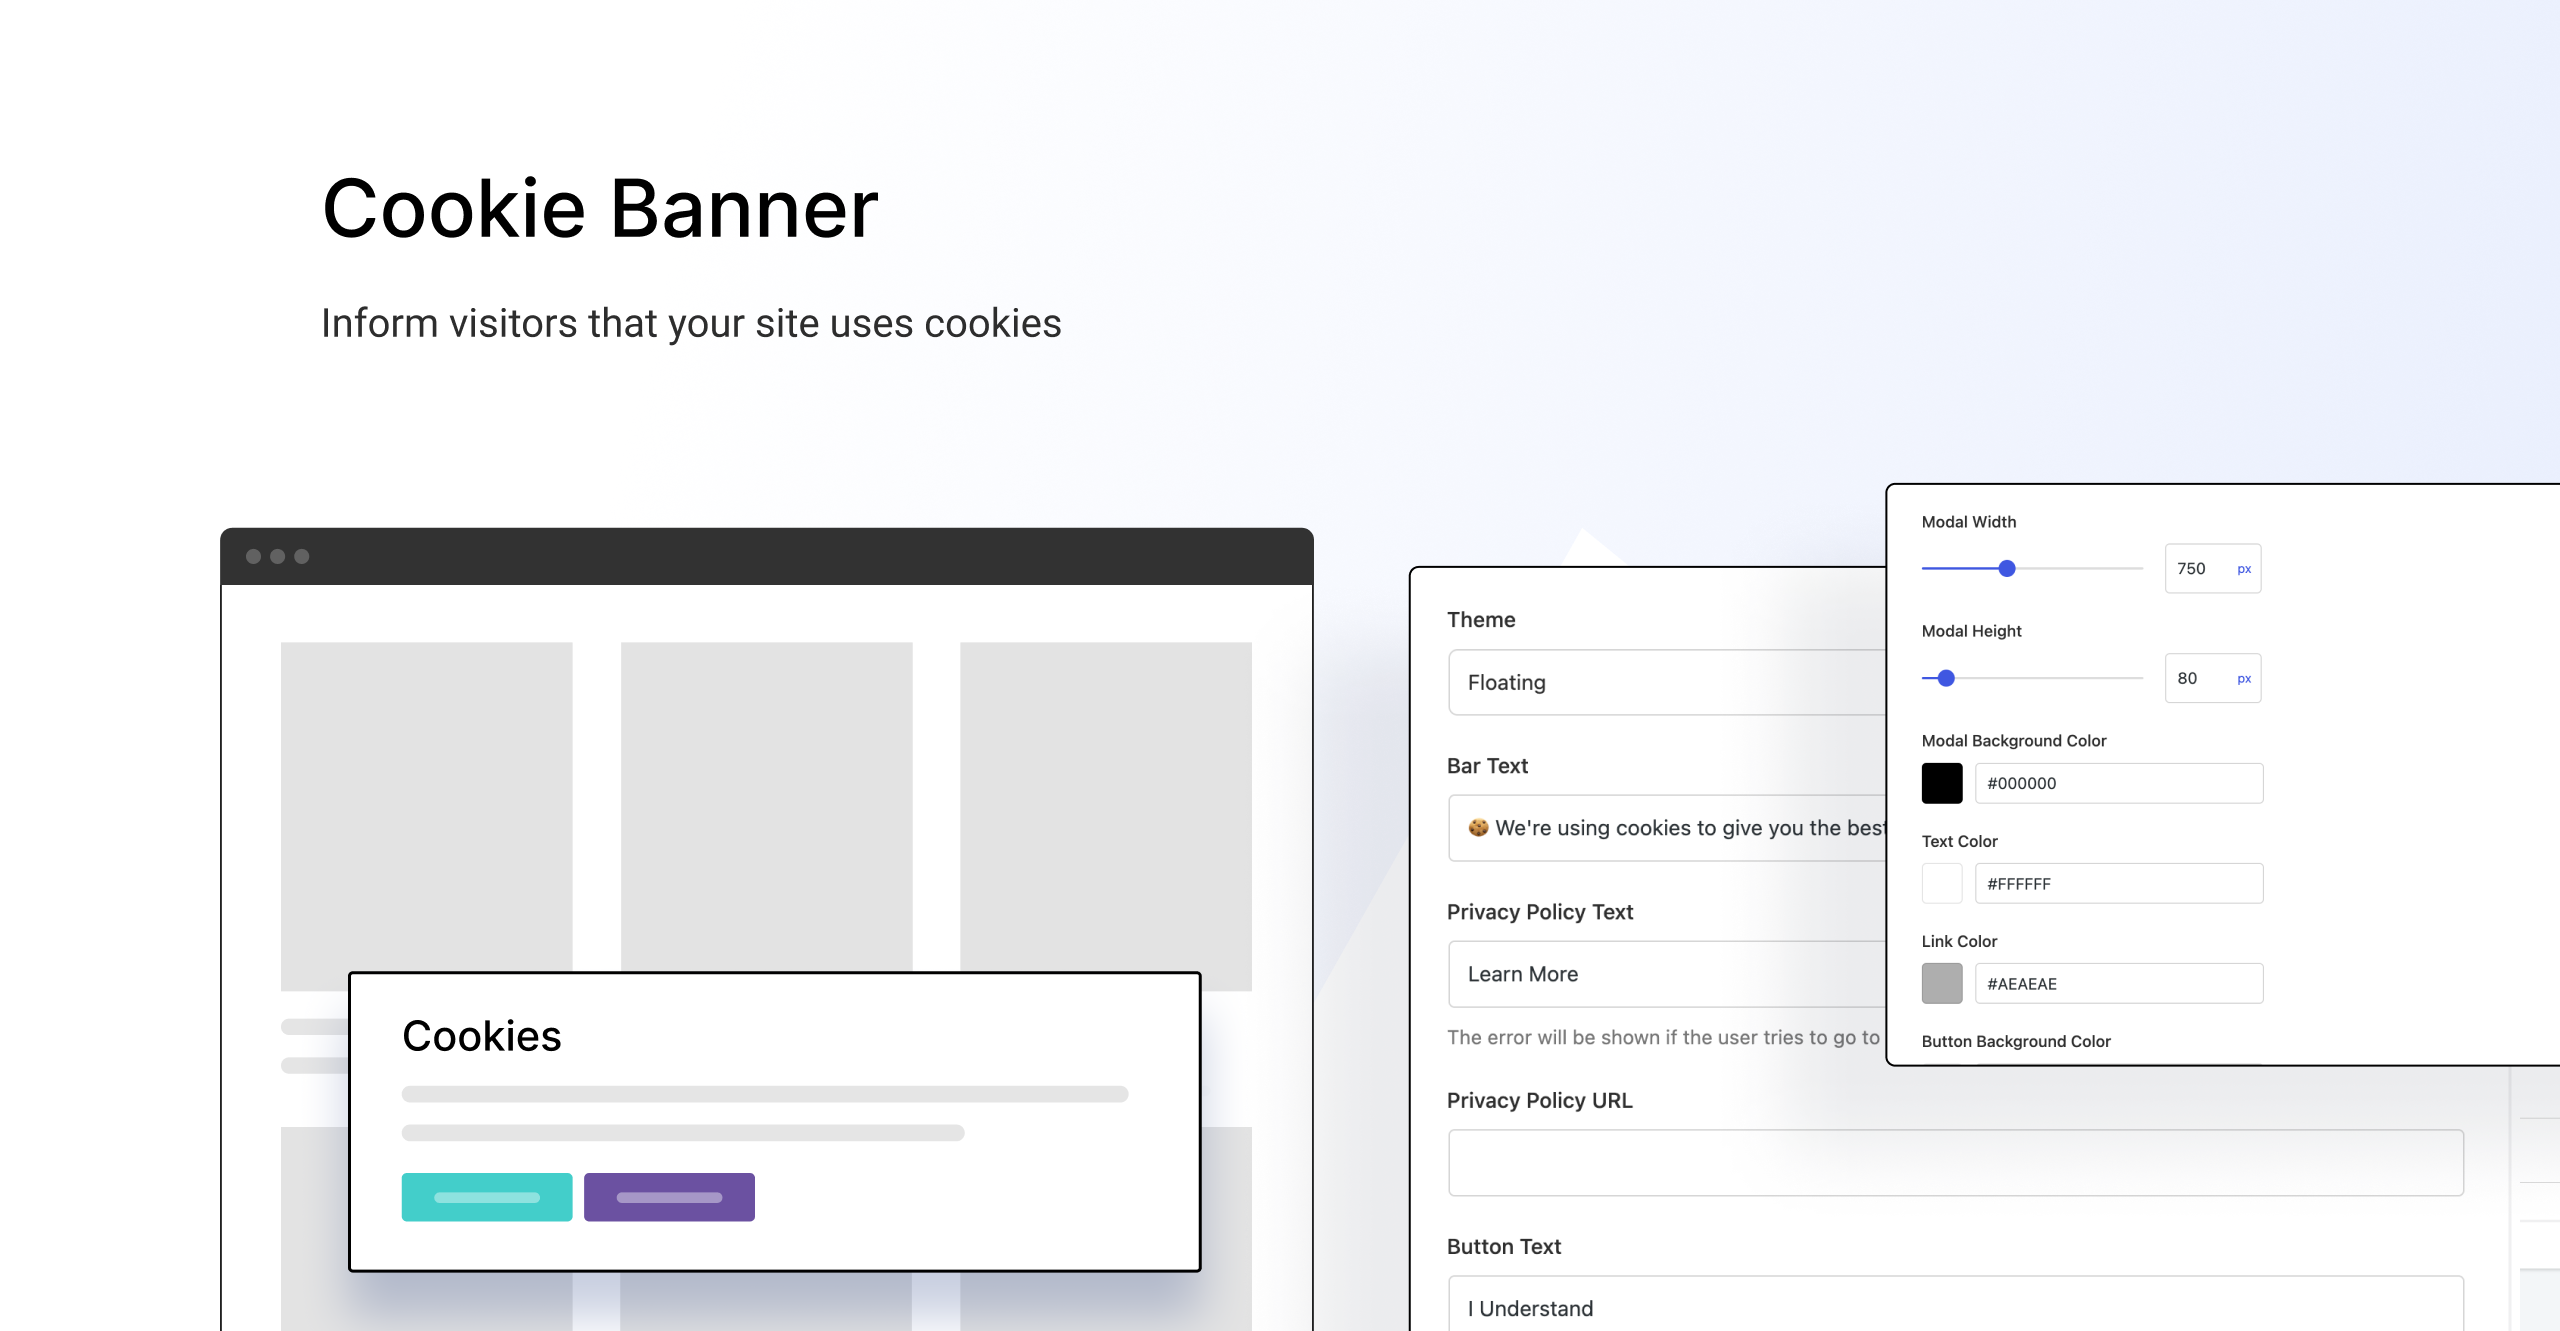The image size is (2560, 1331).
Task: Focus the empty Privacy Policy URL field
Action: coord(1956,1163)
